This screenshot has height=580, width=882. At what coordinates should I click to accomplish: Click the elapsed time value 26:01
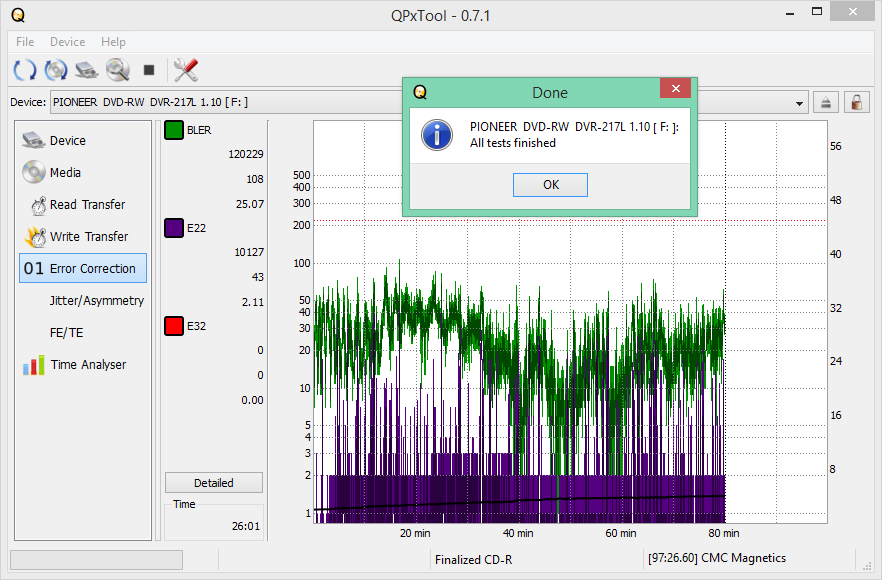point(246,526)
